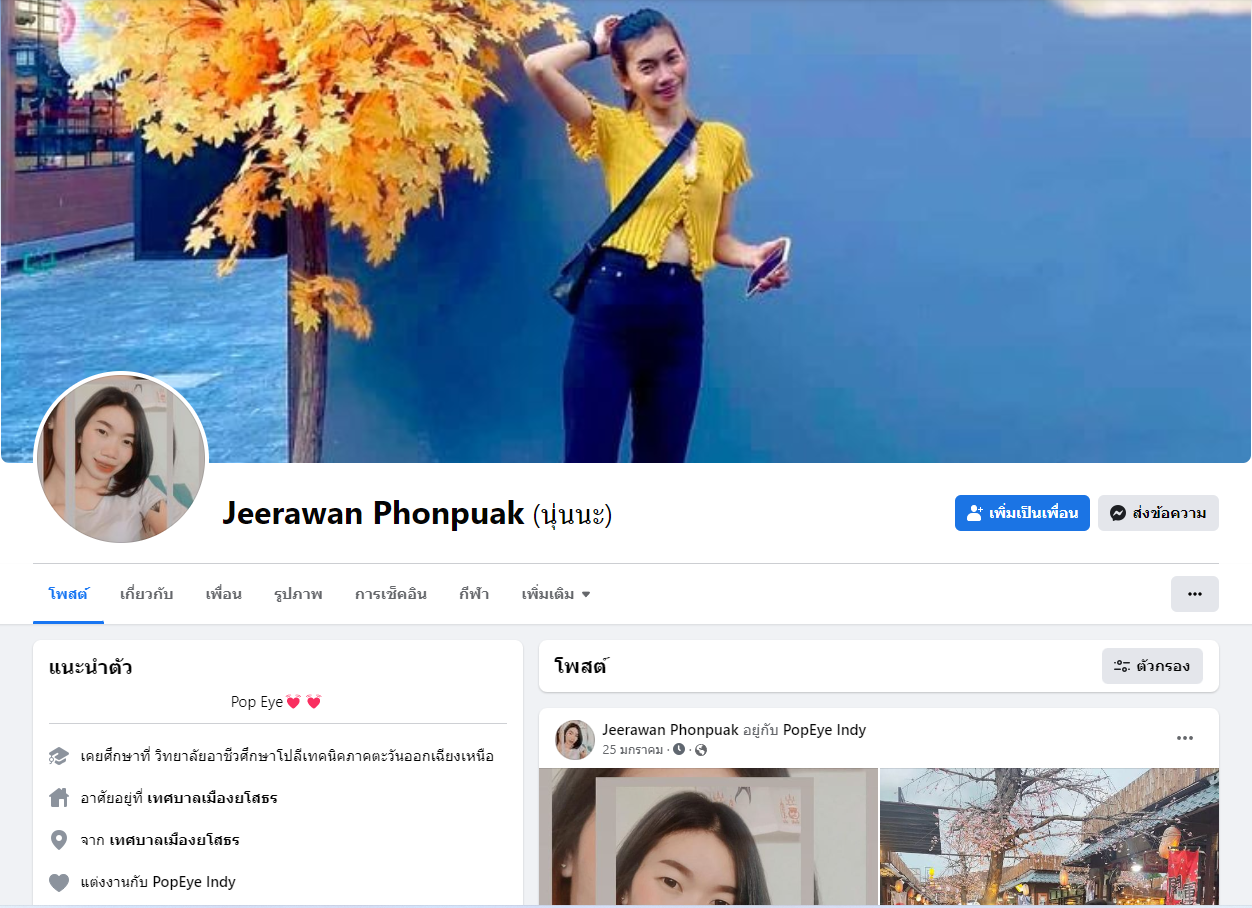
Task: Click the heart relationship status icon
Action: 59,882
